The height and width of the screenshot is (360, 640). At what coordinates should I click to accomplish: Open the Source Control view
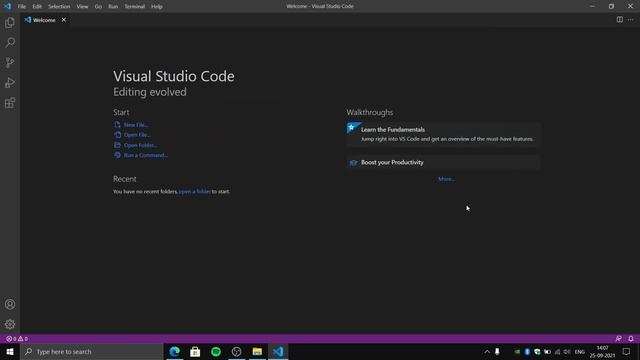10,62
